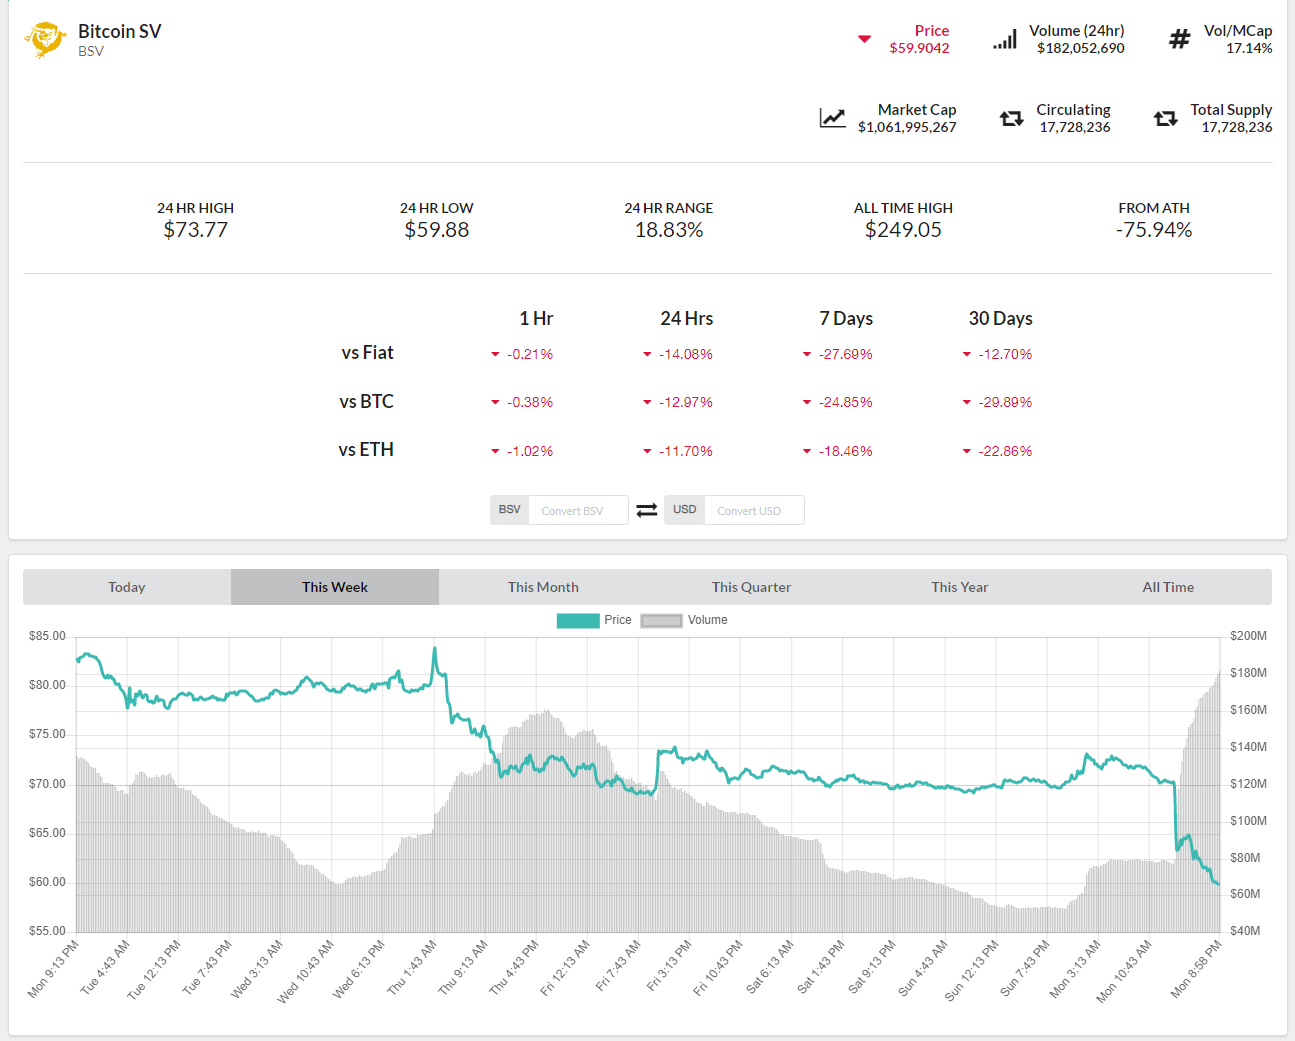Click the Total Supply arrows icon
The image size is (1295, 1041).
pos(1166,118)
